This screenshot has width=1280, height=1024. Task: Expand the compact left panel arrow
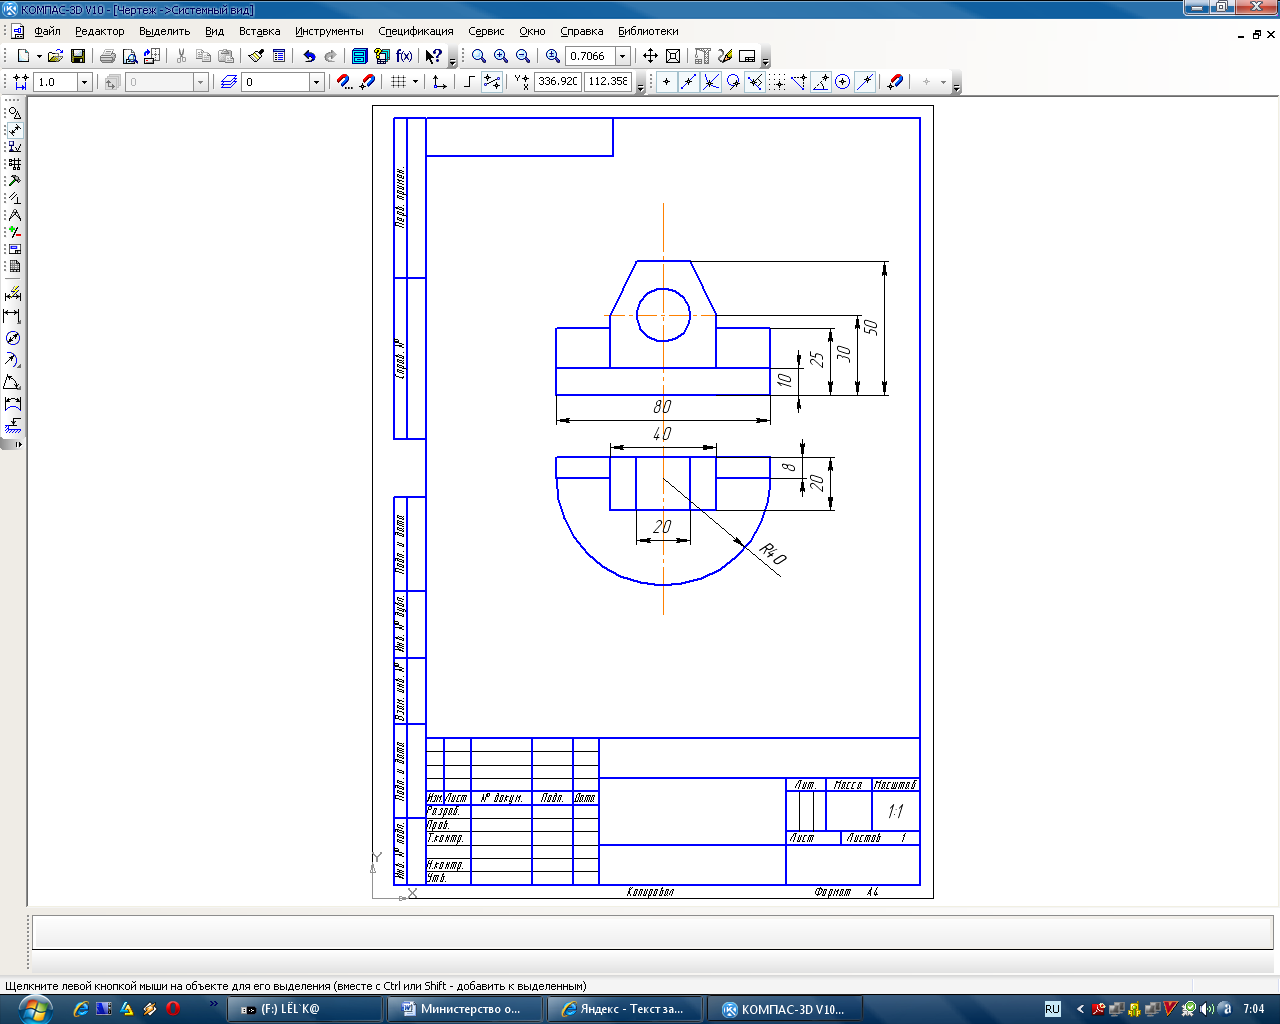pos(18,444)
